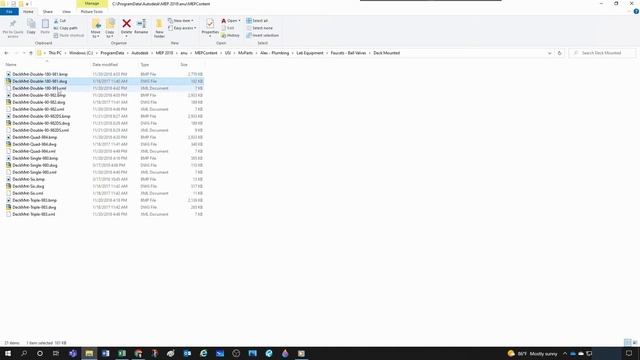The image size is (640, 360).
Task: Select file DeckMnt-Double-180-981.bmp
Action: [x=40, y=74]
